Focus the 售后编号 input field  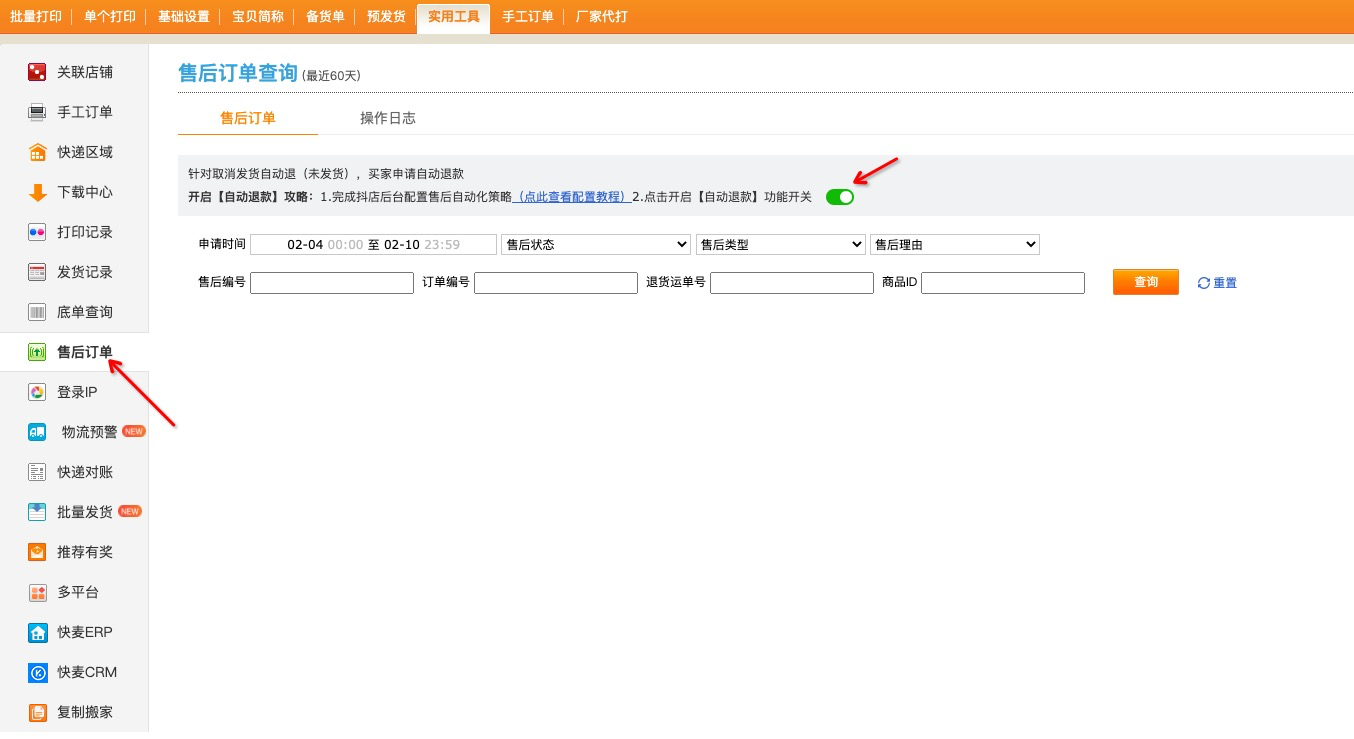point(331,283)
